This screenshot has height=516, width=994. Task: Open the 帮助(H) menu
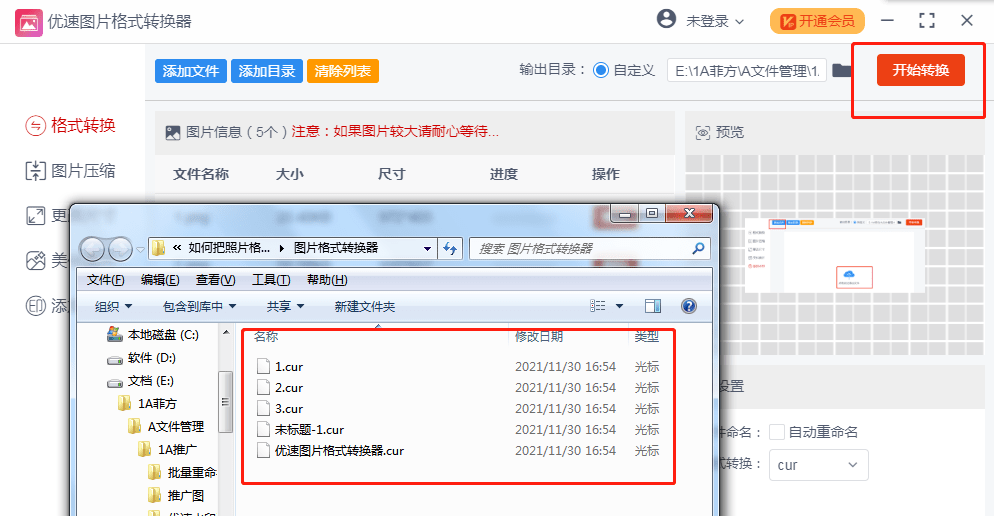coord(326,280)
